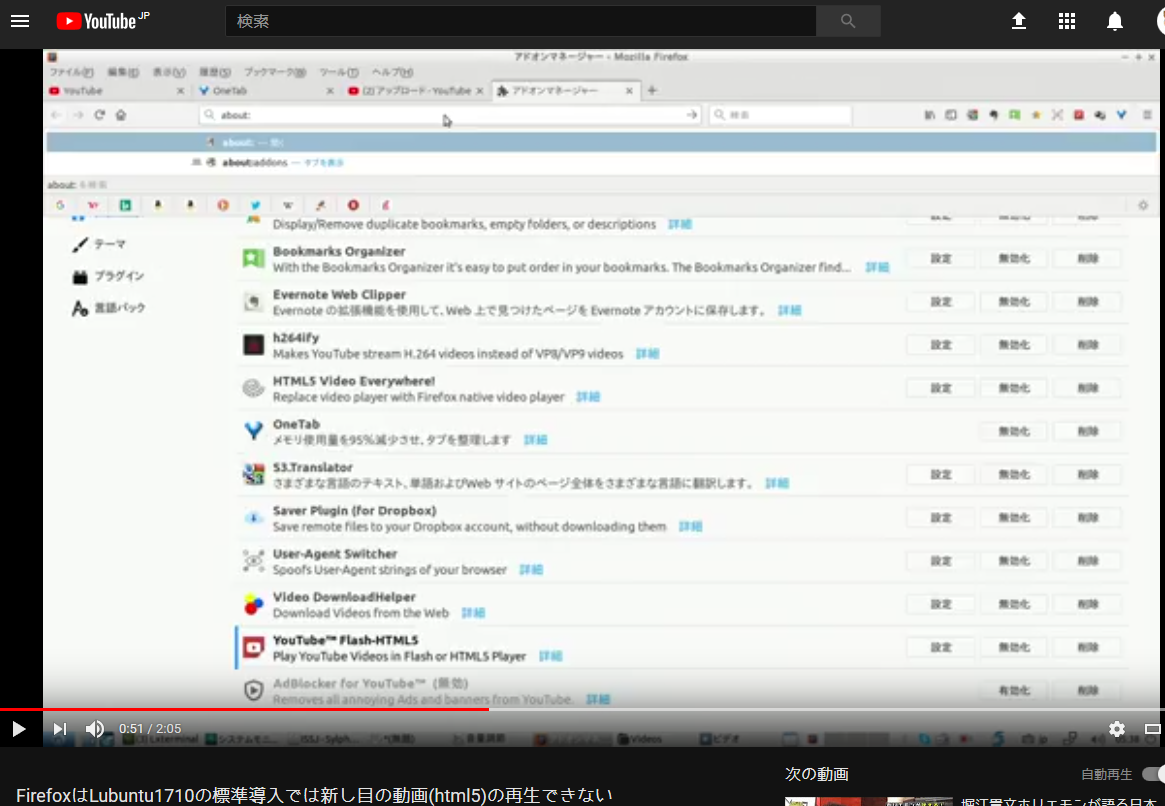Click the video frame to start playback
This screenshot has height=806, width=1165.
(x=600, y=400)
